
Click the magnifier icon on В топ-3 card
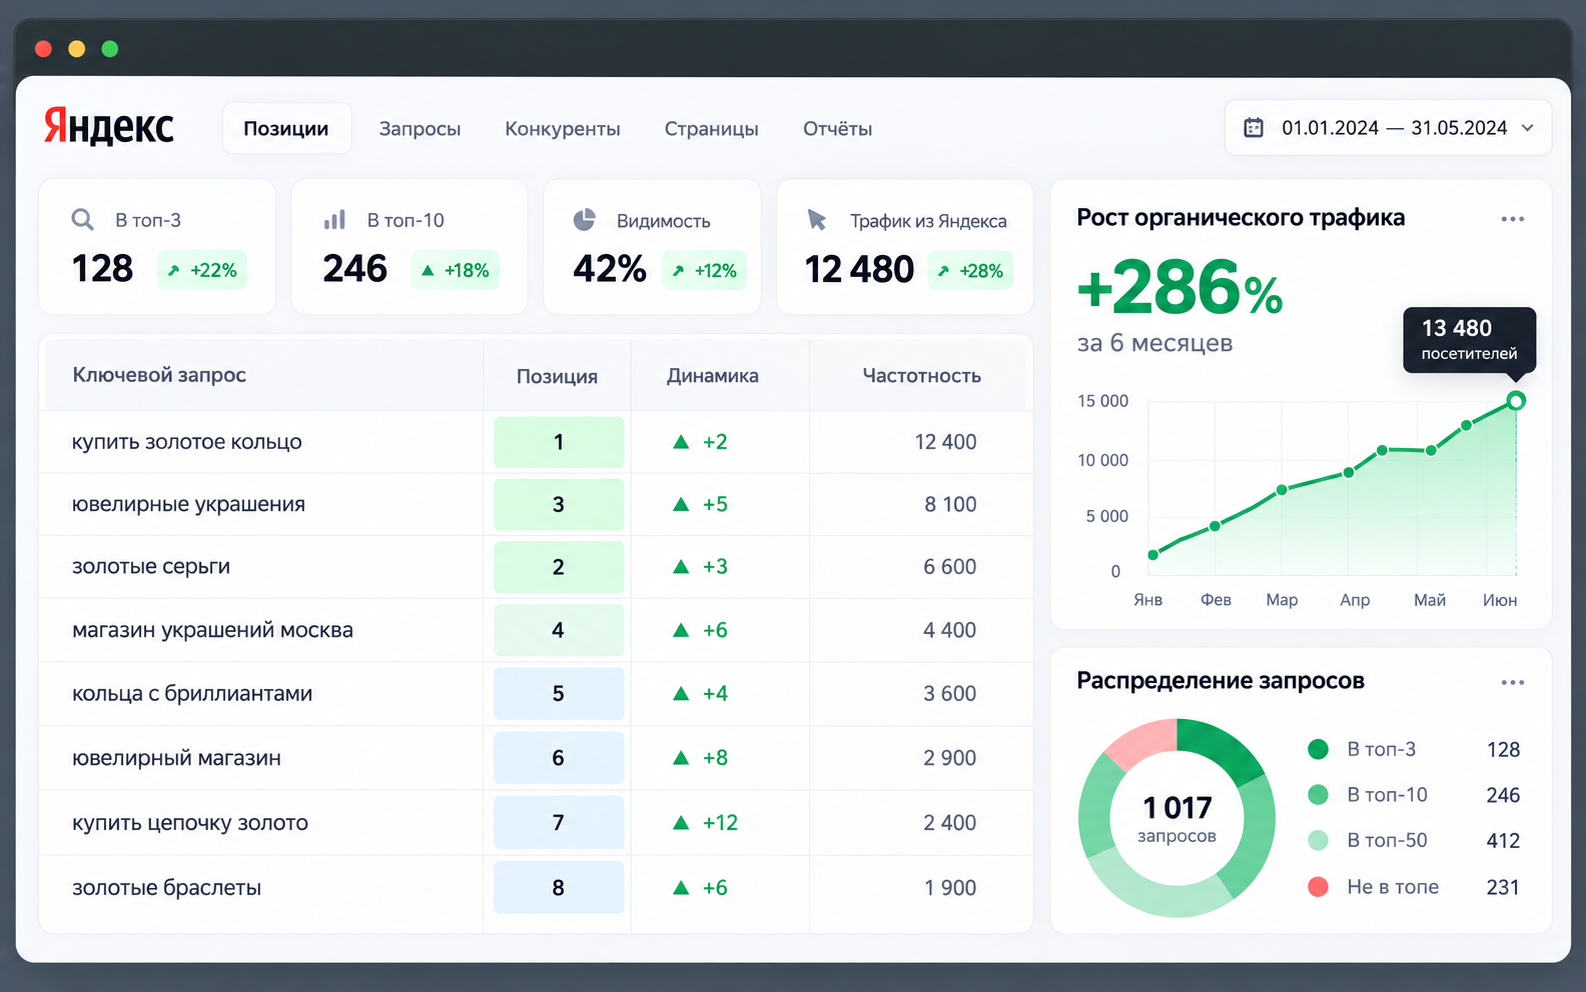click(83, 219)
